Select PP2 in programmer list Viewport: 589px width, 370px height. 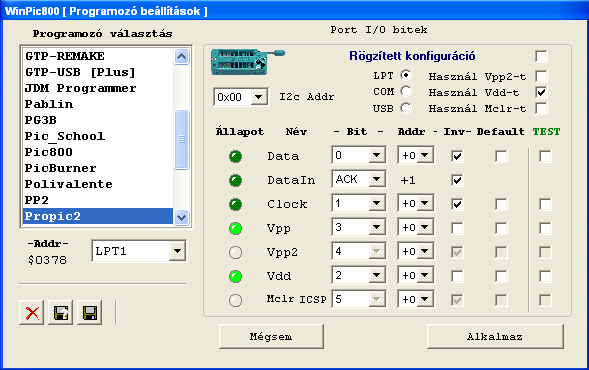[x=98, y=200]
